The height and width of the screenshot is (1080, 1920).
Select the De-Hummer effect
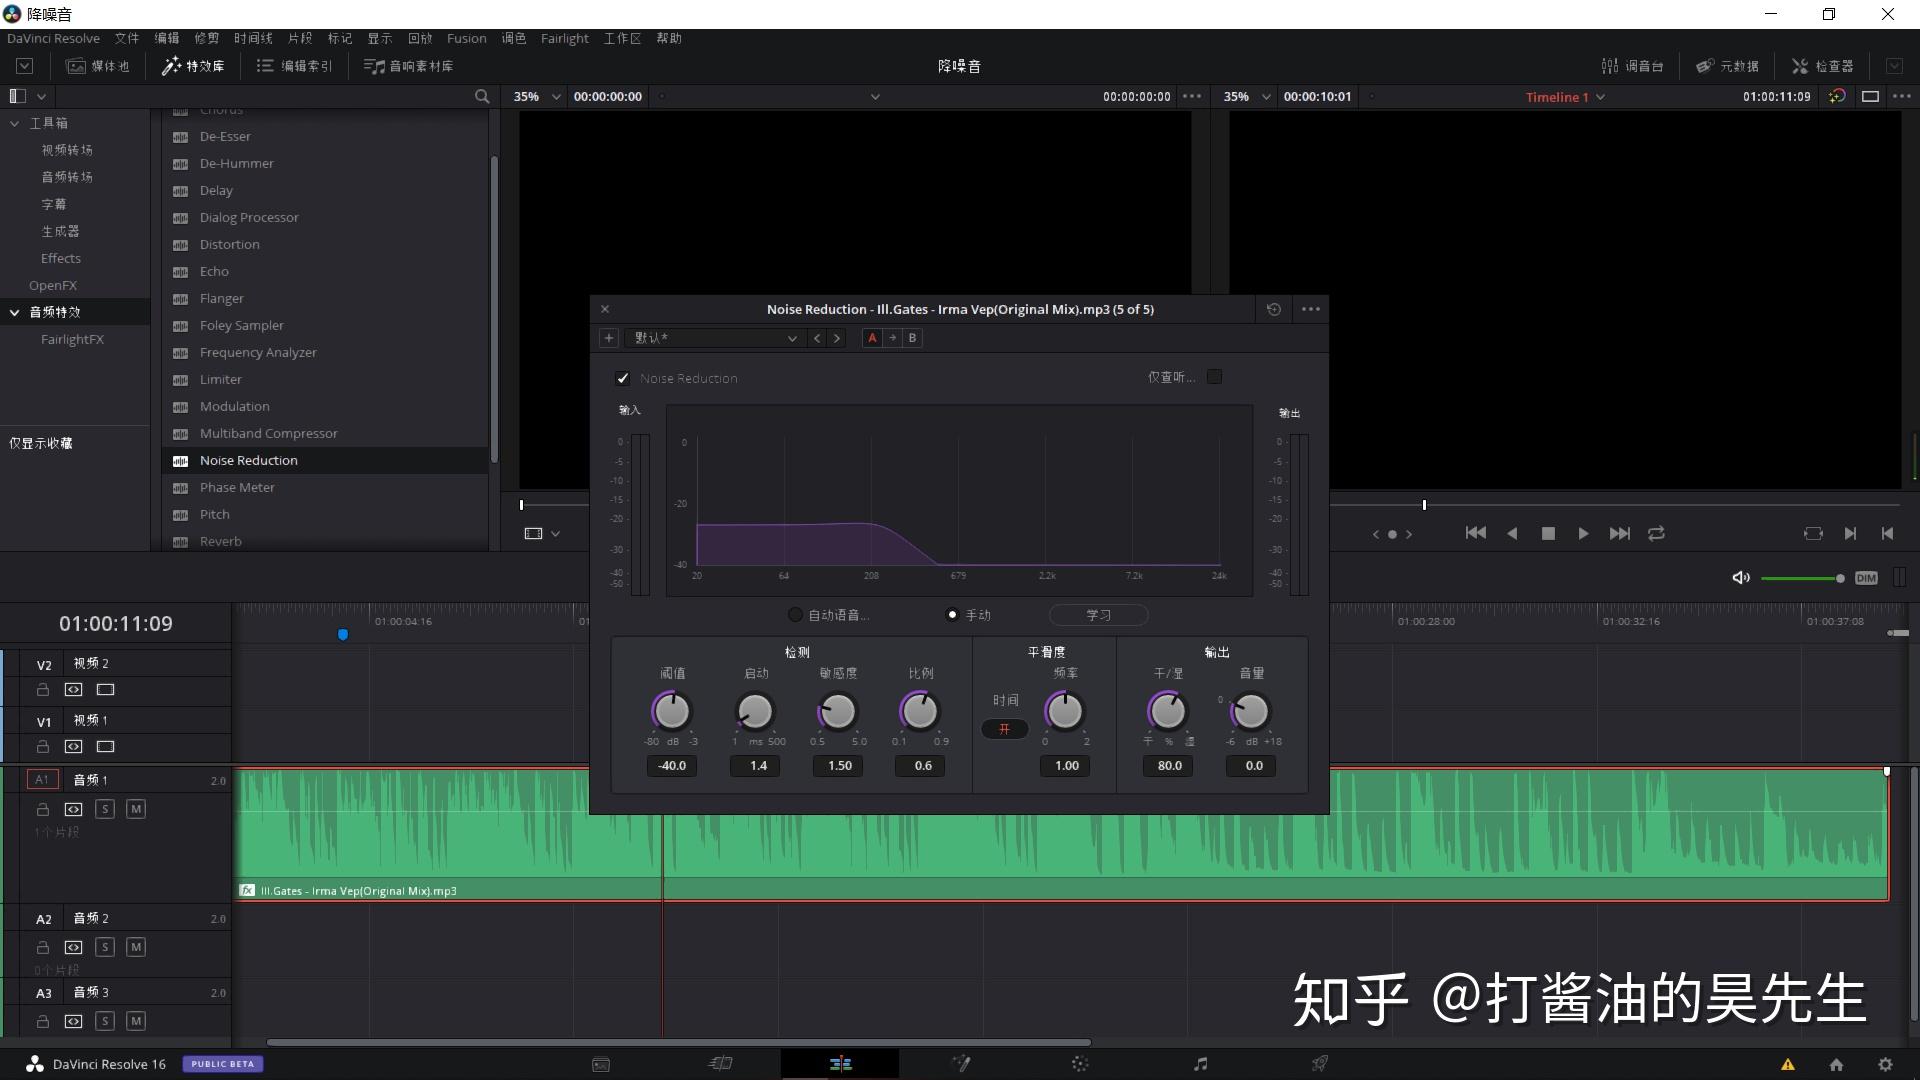325,163
